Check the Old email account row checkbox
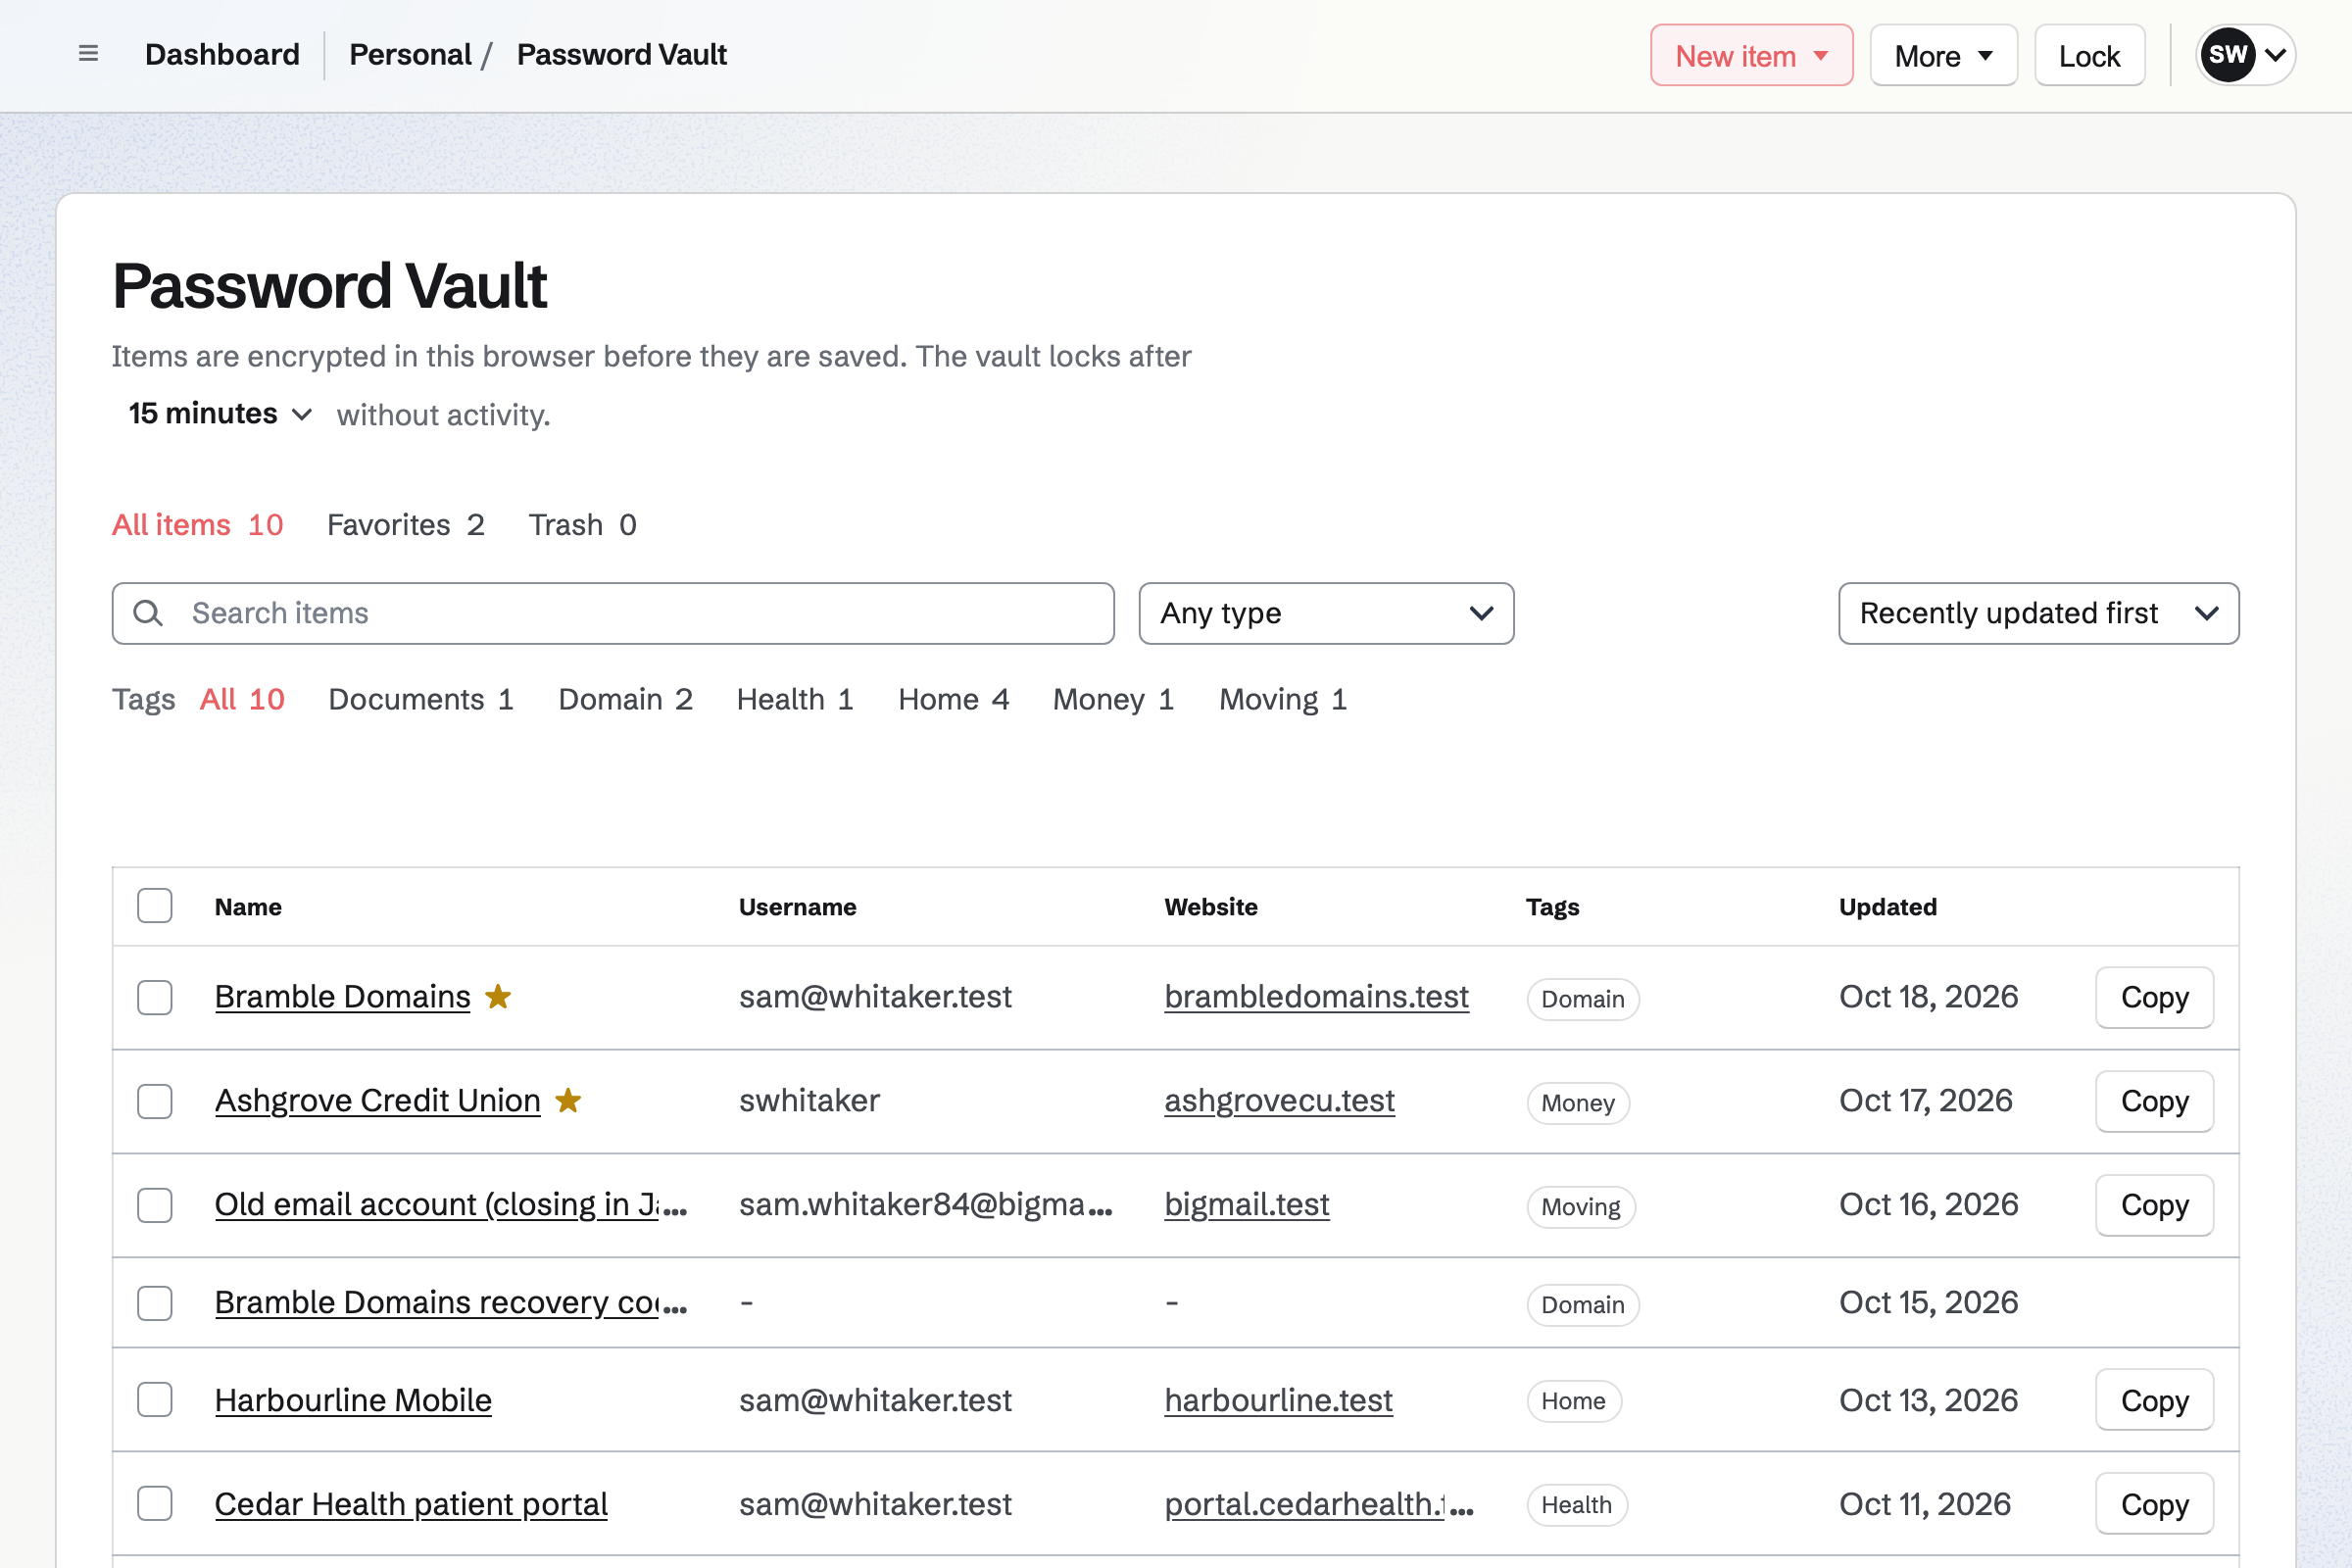2352x1568 pixels. point(155,1205)
